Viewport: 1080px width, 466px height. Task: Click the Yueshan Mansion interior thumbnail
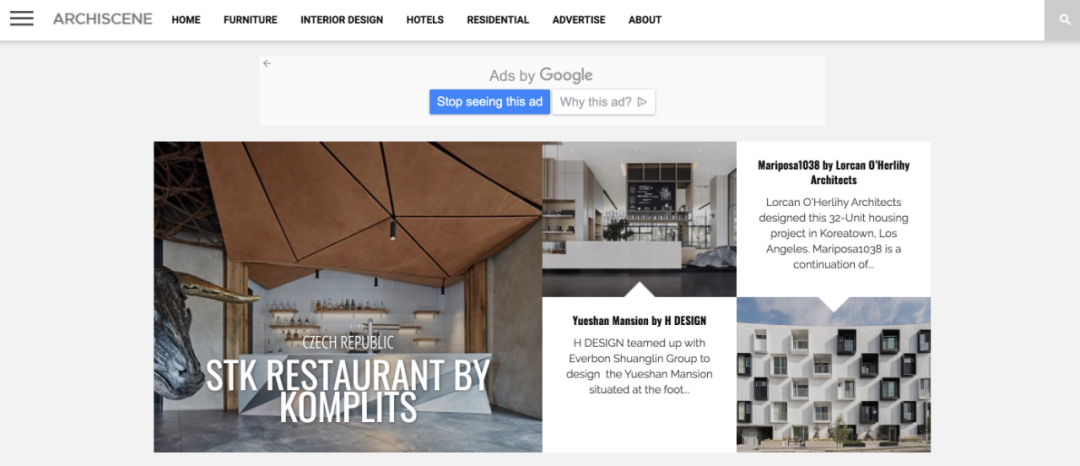(639, 219)
